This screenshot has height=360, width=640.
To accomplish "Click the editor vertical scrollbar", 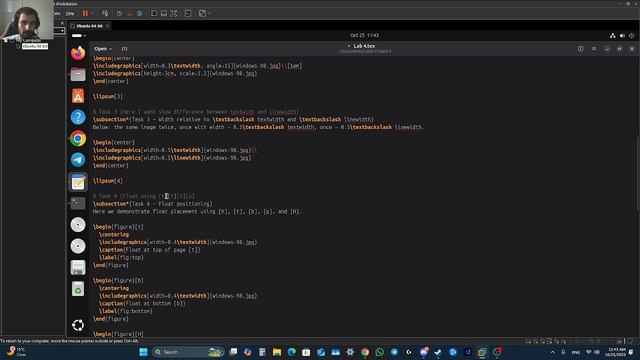I will pos(637,175).
